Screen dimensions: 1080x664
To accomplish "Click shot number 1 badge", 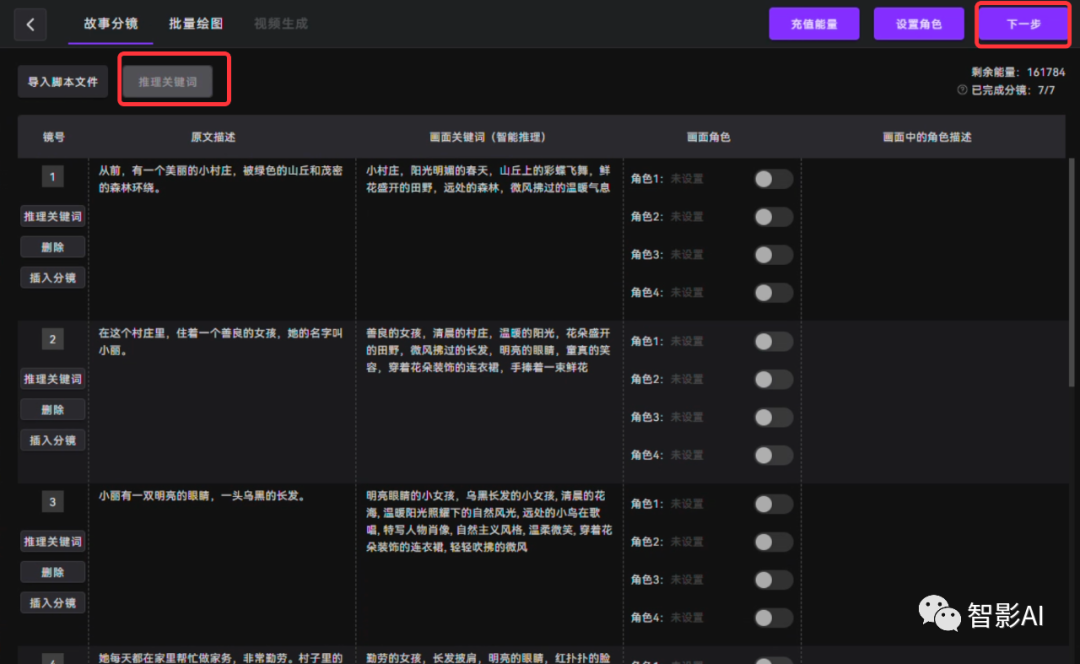I will 52,176.
